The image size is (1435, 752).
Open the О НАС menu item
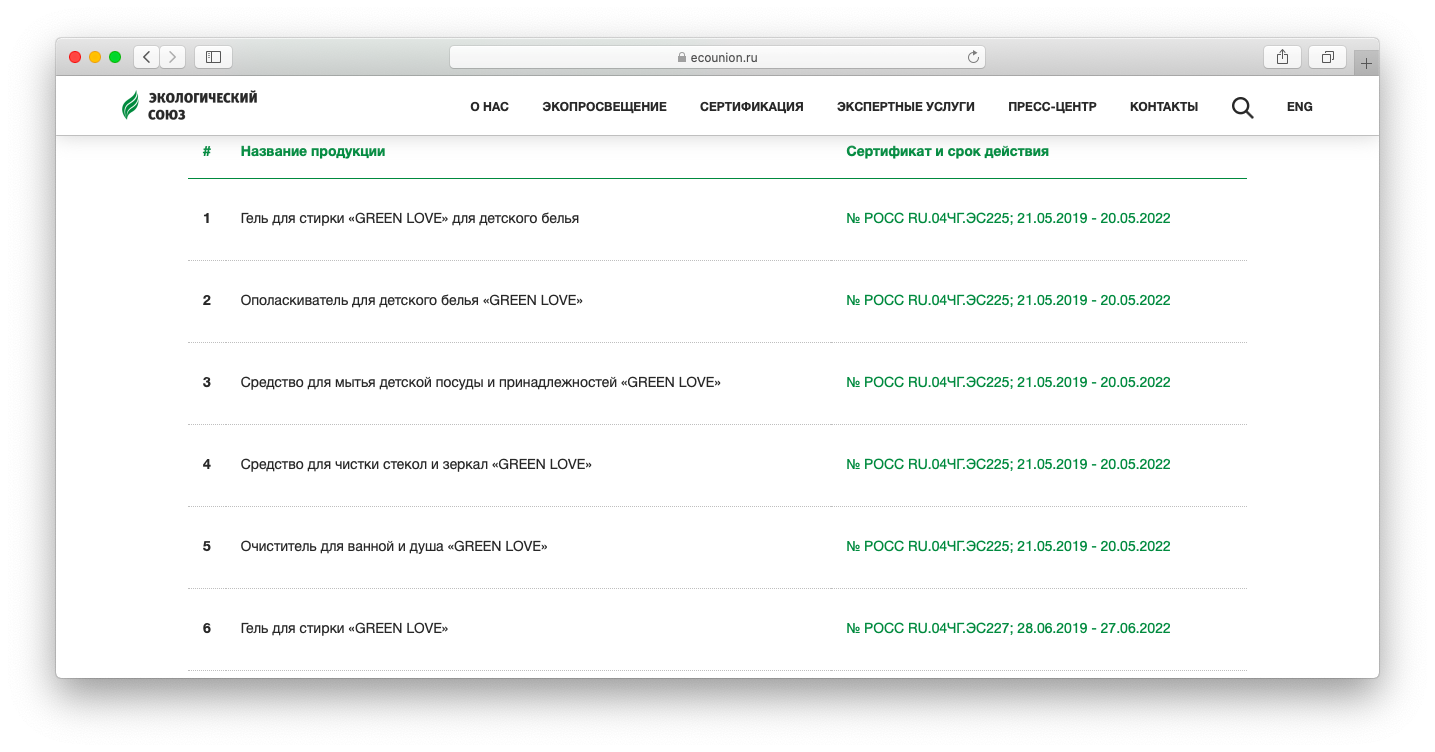489,107
